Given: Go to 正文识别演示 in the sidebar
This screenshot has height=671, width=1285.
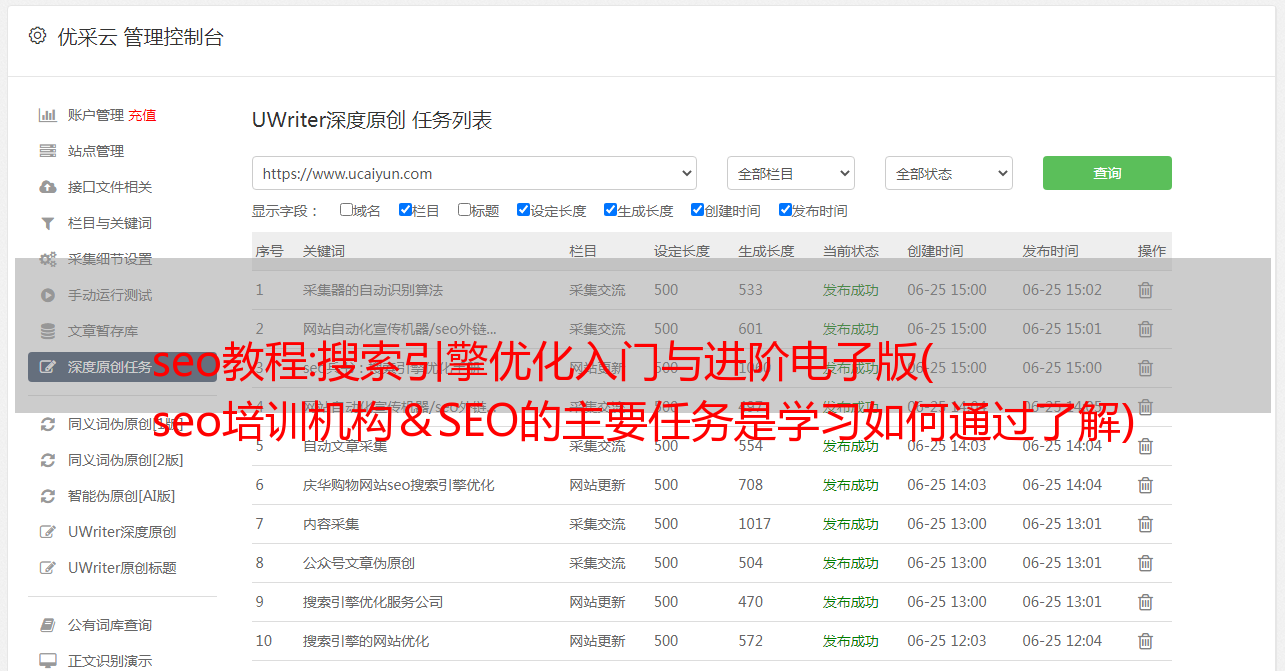Looking at the screenshot, I should pos(110,661).
